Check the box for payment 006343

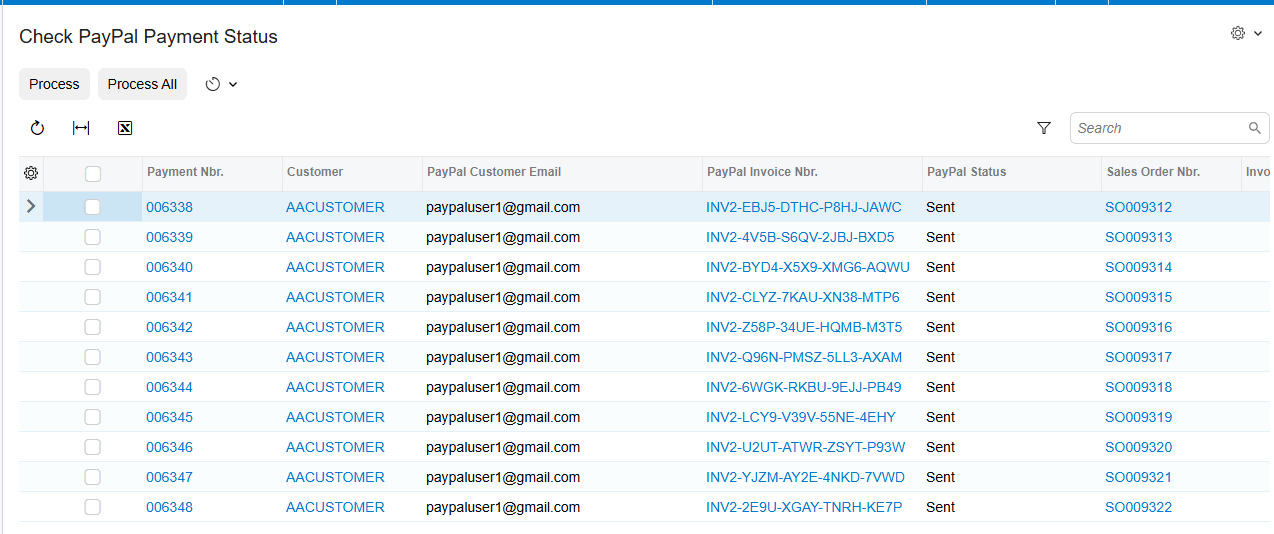tap(93, 357)
